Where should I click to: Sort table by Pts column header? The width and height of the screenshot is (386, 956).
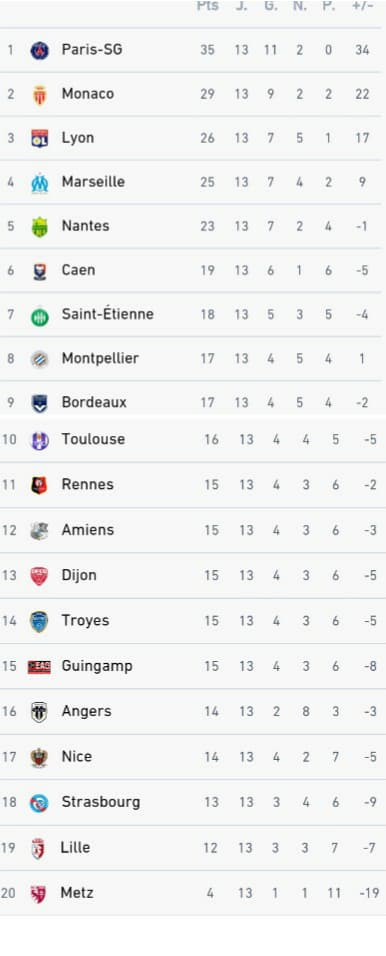coord(207,6)
